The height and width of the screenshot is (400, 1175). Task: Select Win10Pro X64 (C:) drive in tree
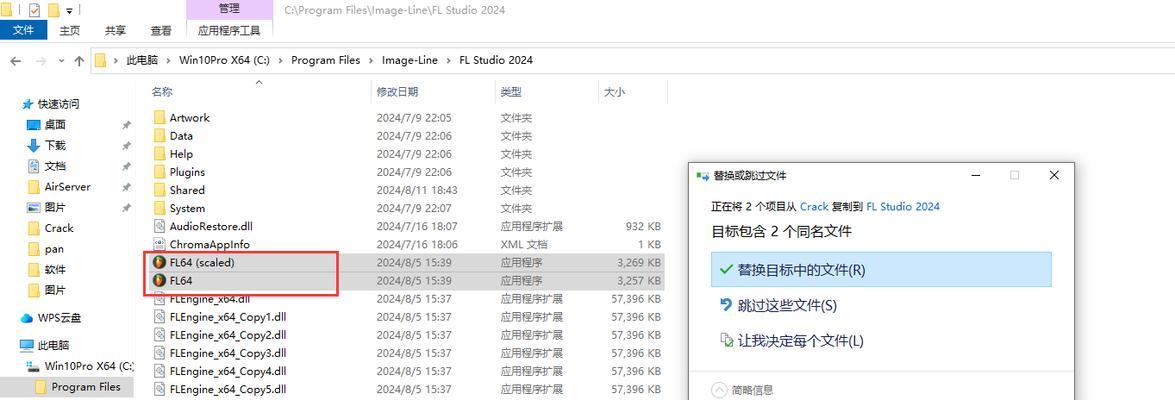click(x=88, y=366)
